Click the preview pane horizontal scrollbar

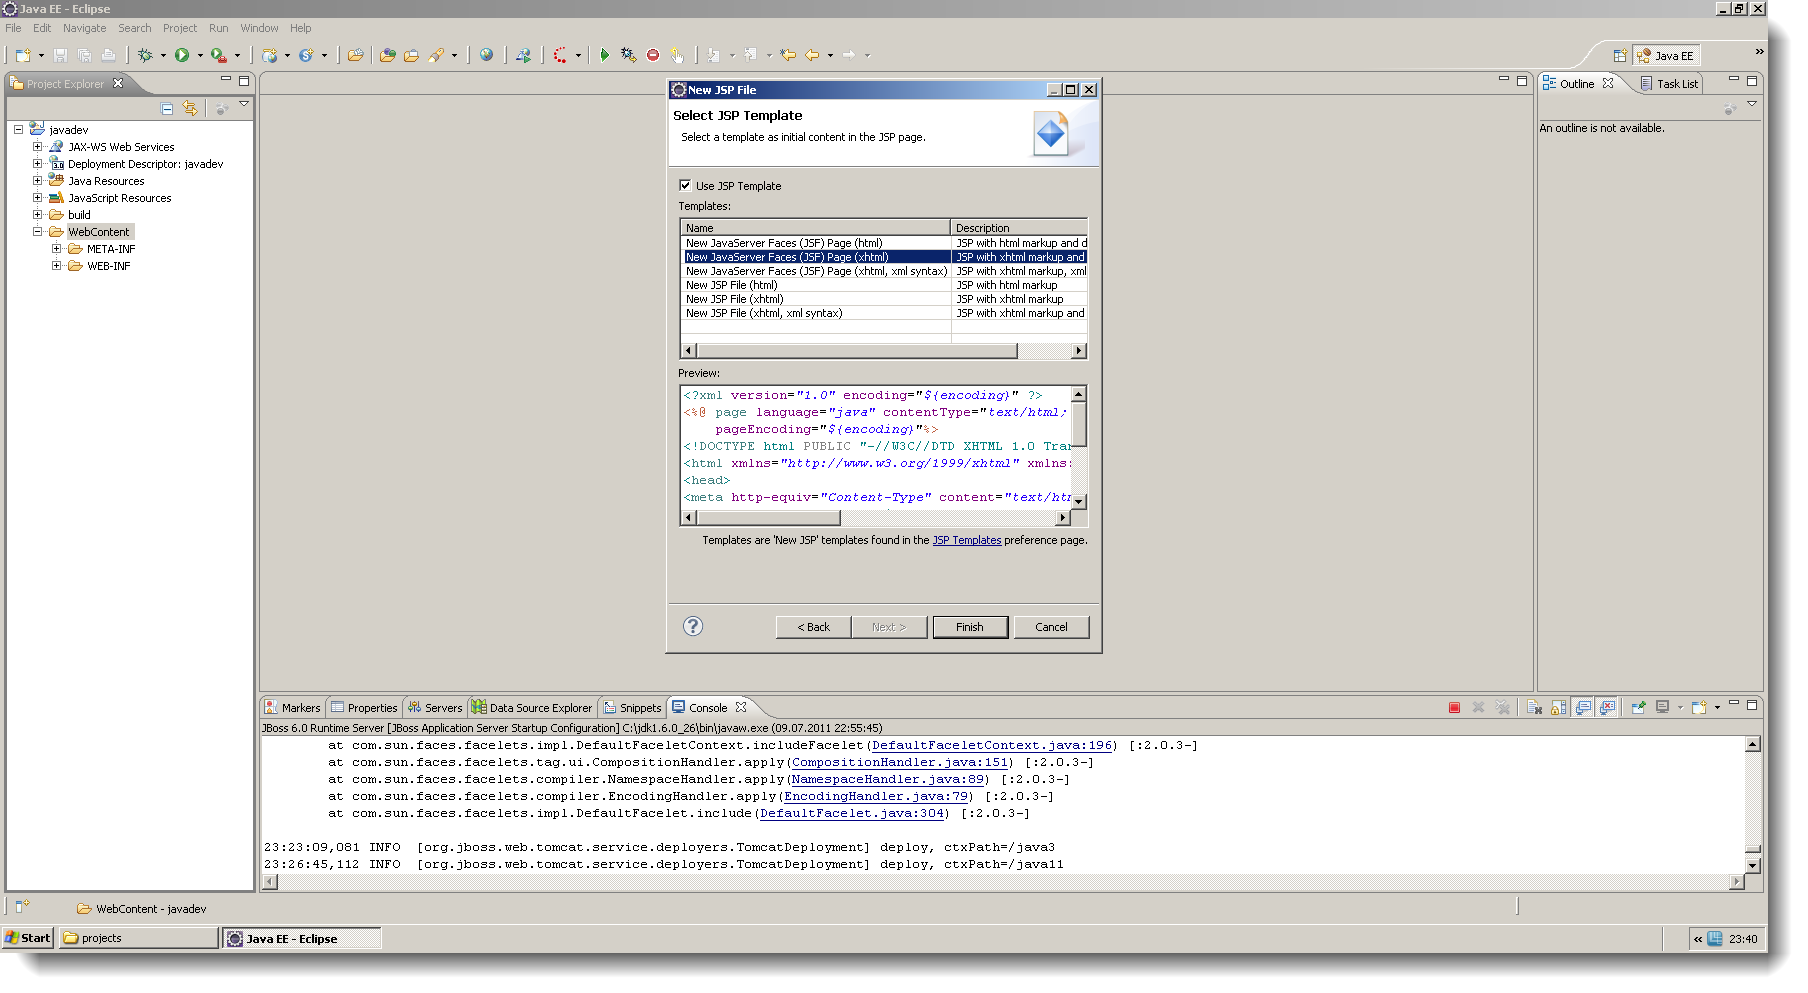click(x=875, y=518)
